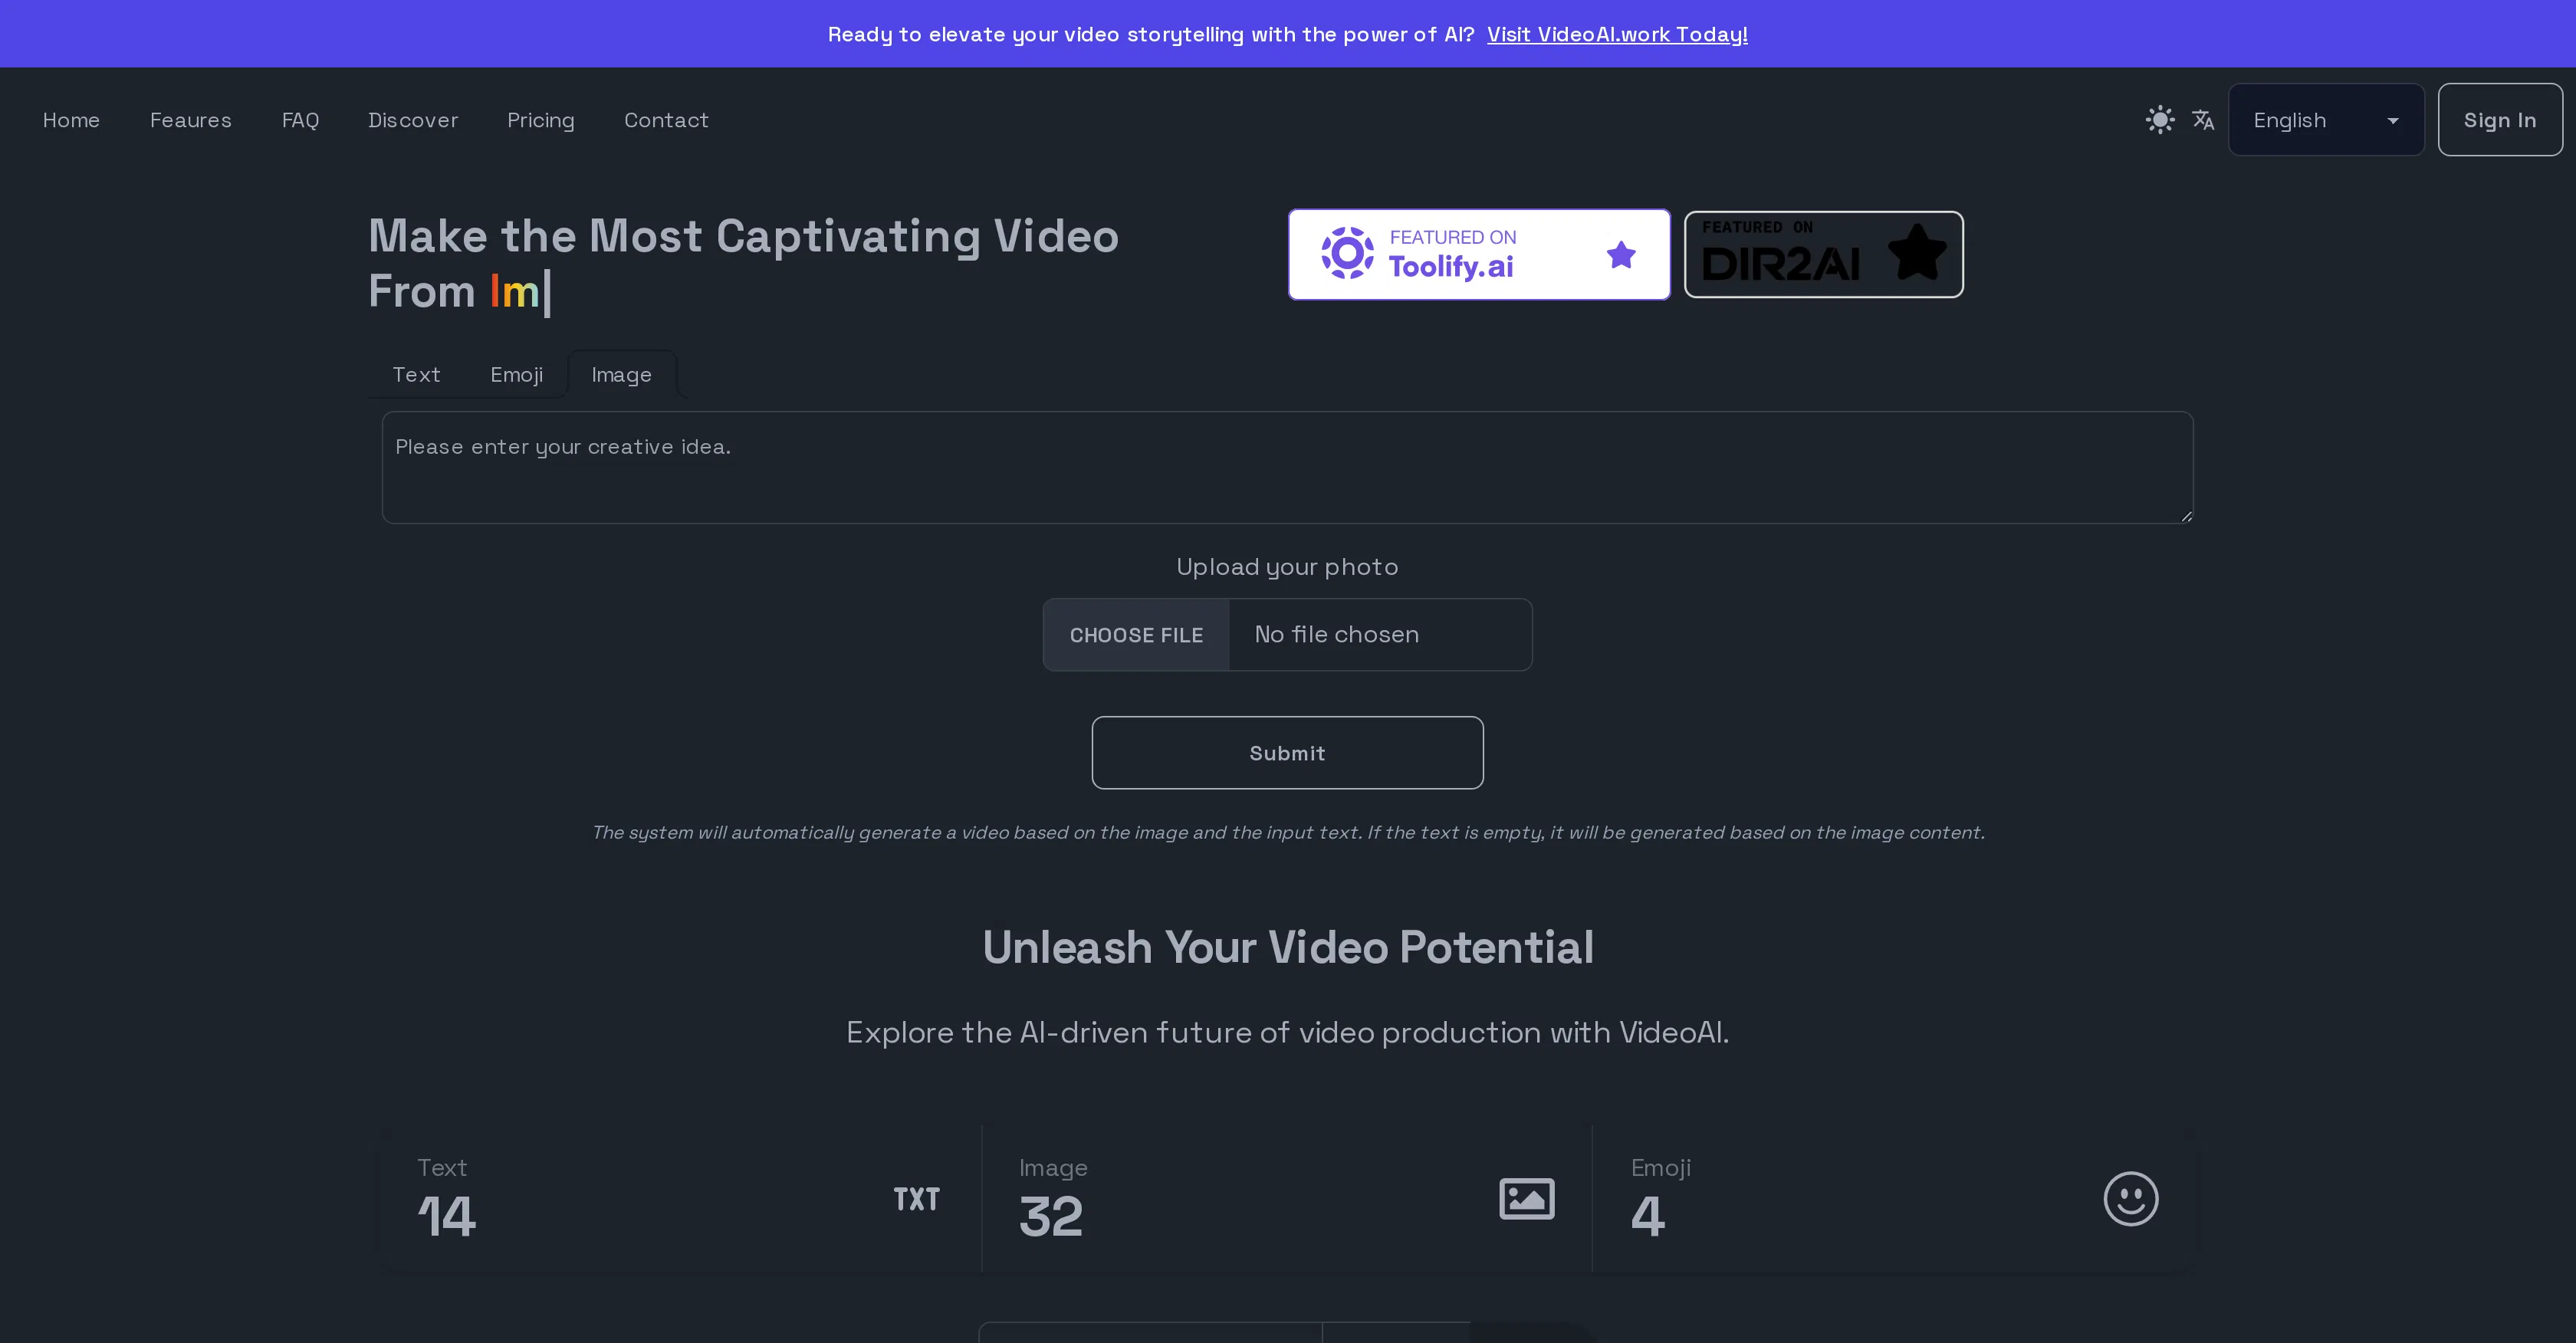Viewport: 2576px width, 1343px height.
Task: Open the Visit VideoAI.work Today link
Action: (x=1617, y=33)
